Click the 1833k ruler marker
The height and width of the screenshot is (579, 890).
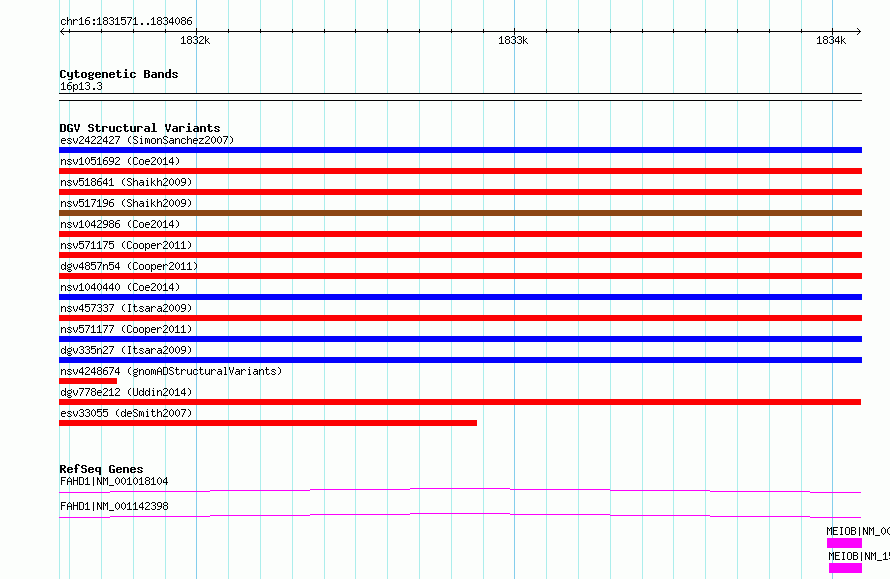[513, 40]
